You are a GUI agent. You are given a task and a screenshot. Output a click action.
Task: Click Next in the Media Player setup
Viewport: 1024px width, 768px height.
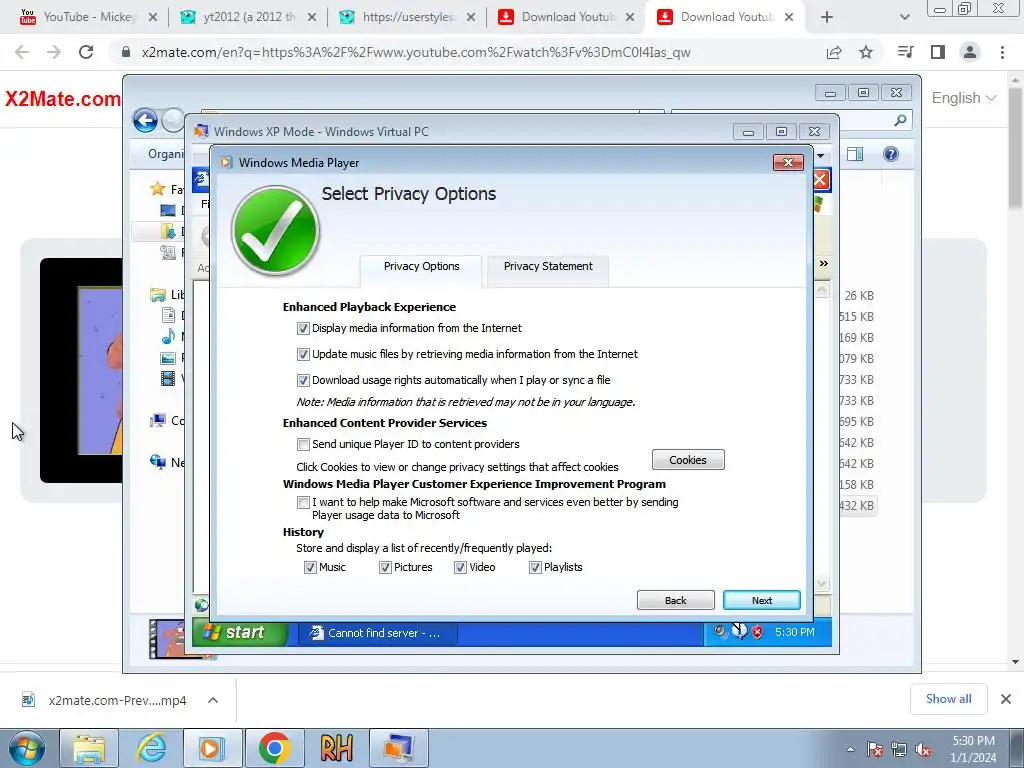[x=761, y=600]
